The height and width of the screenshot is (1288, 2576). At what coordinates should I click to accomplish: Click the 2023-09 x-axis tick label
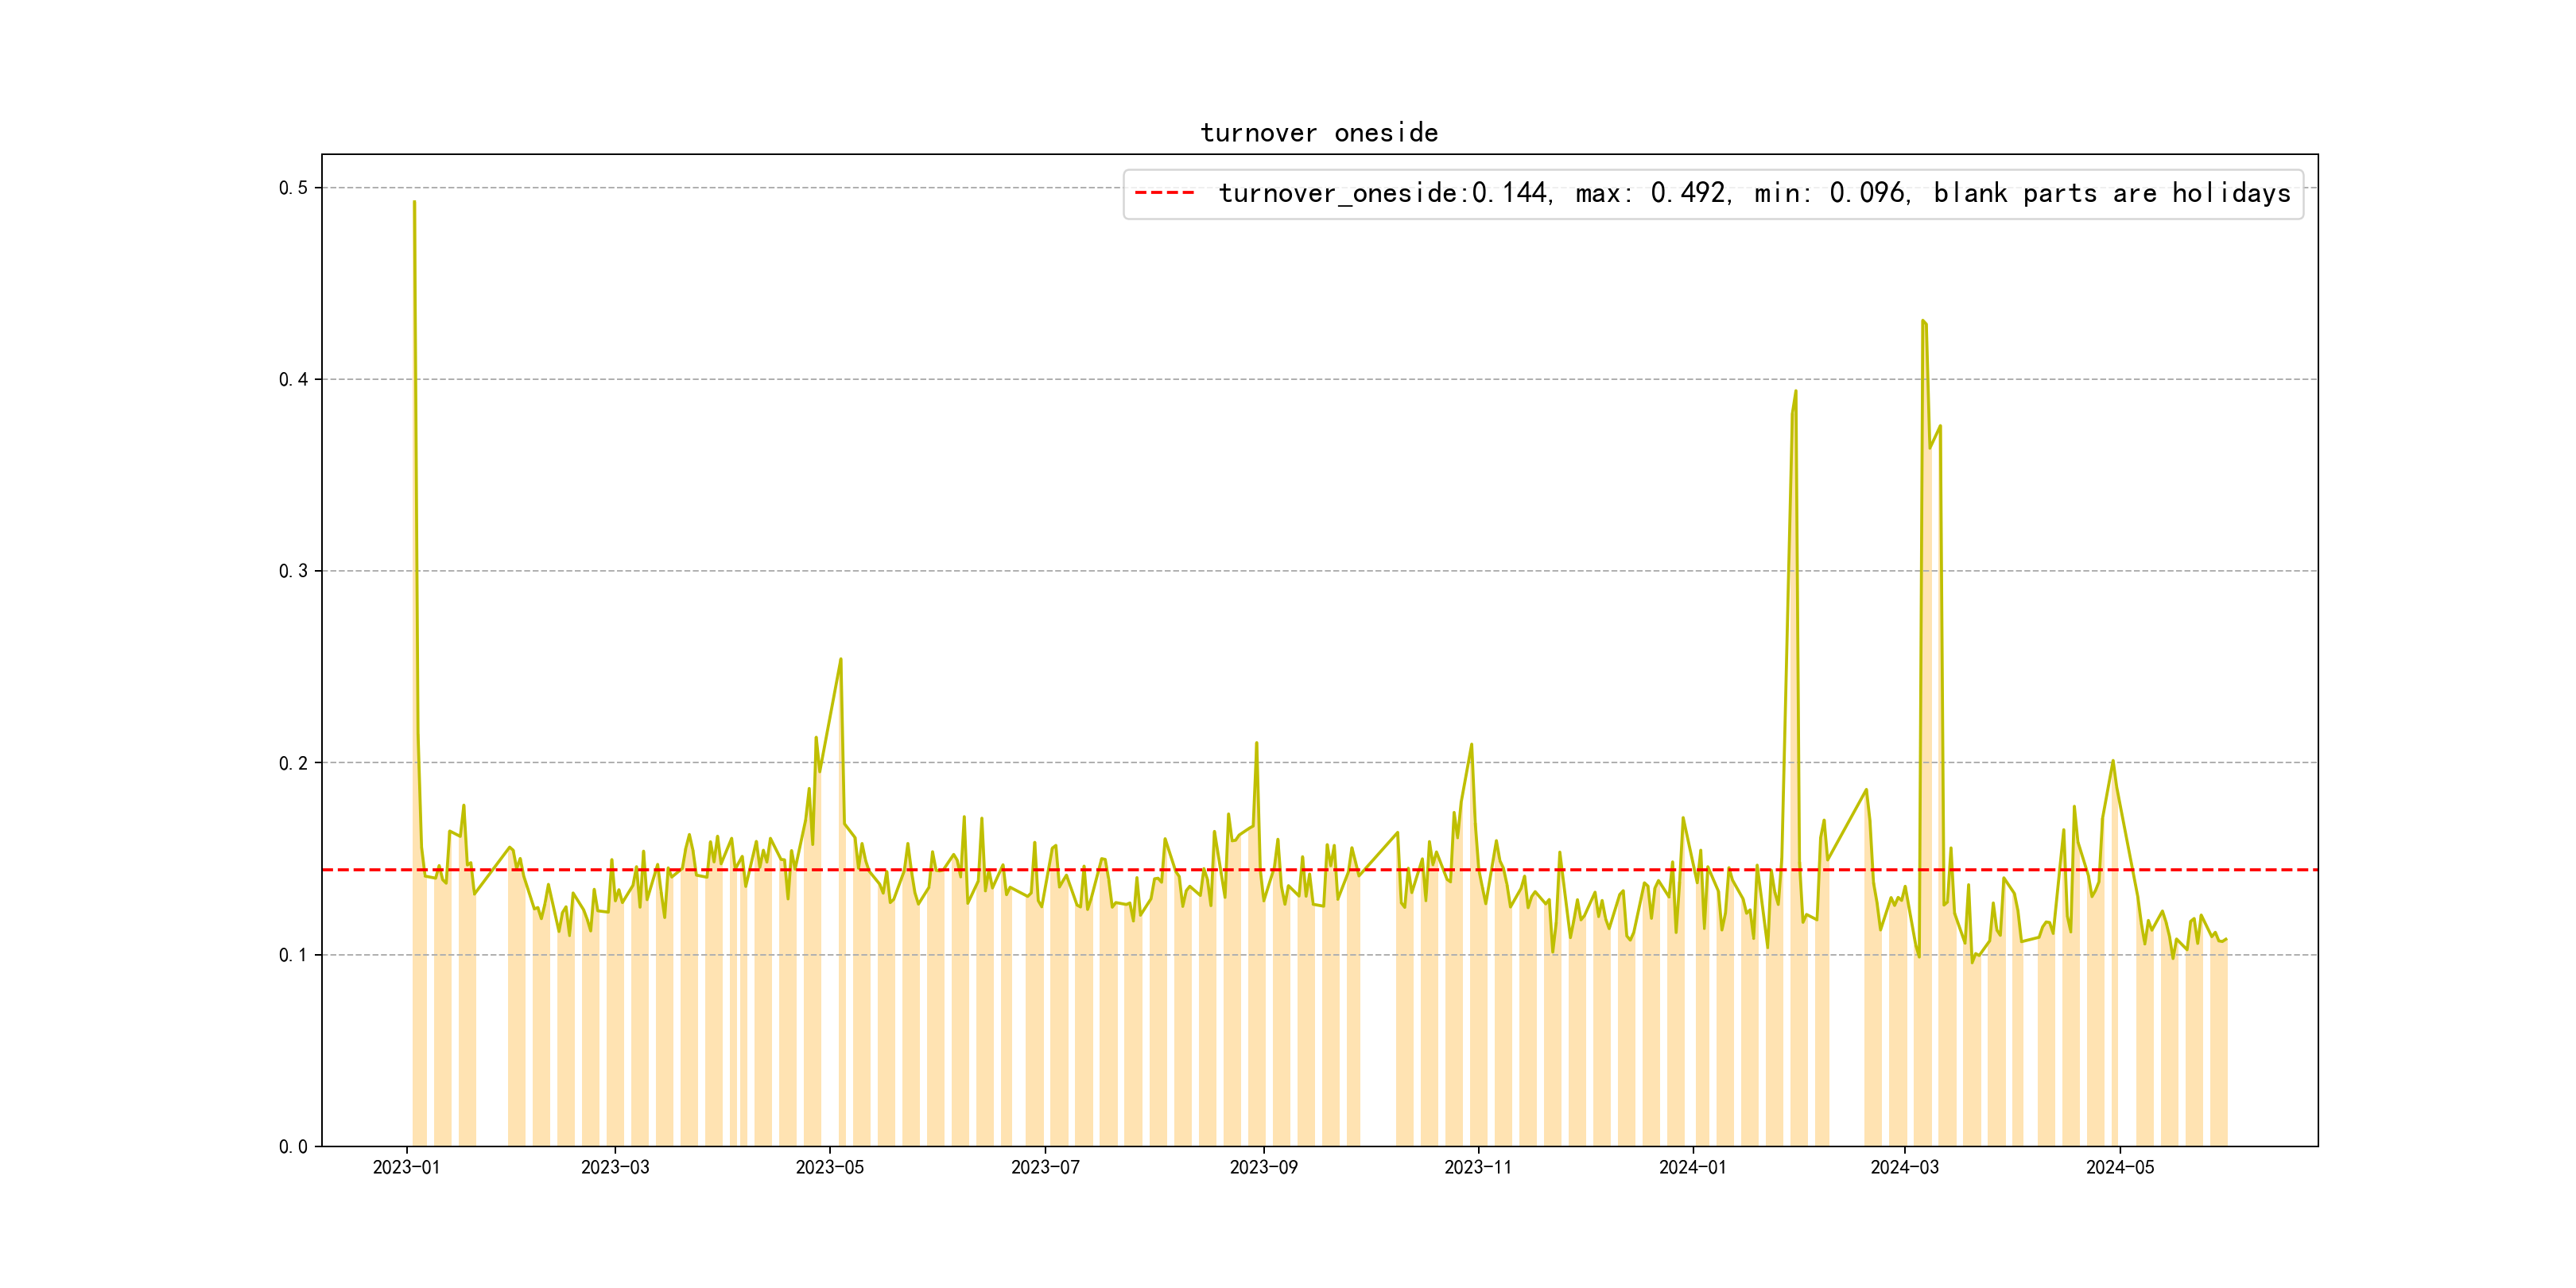(x=1263, y=1167)
